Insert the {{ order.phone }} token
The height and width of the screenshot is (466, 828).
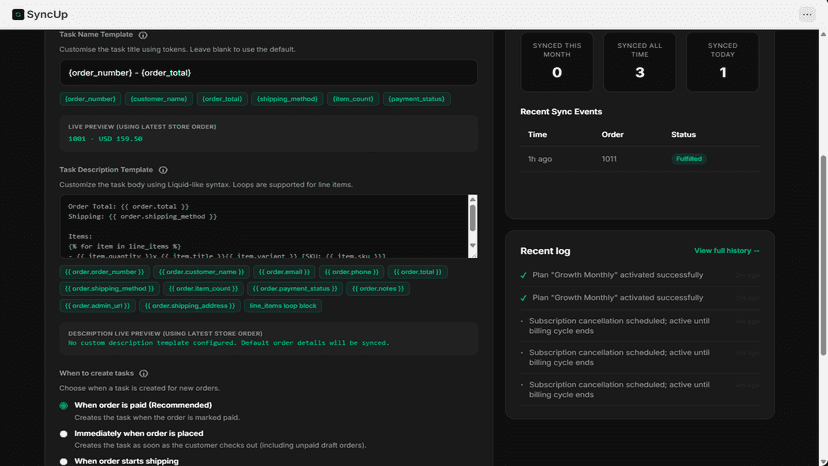352,272
